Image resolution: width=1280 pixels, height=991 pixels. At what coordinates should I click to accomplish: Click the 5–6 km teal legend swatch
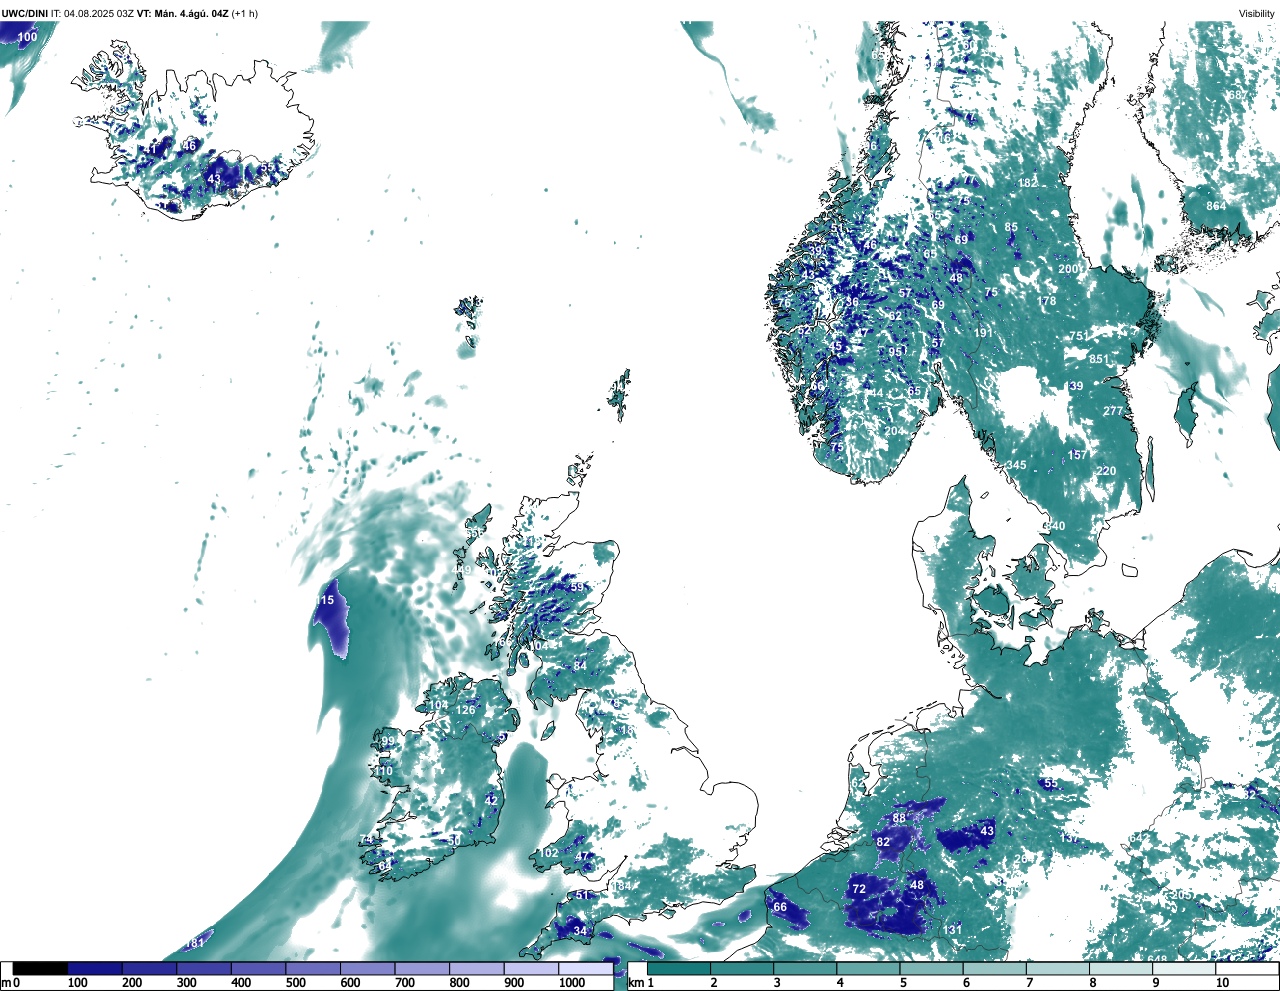click(x=931, y=968)
